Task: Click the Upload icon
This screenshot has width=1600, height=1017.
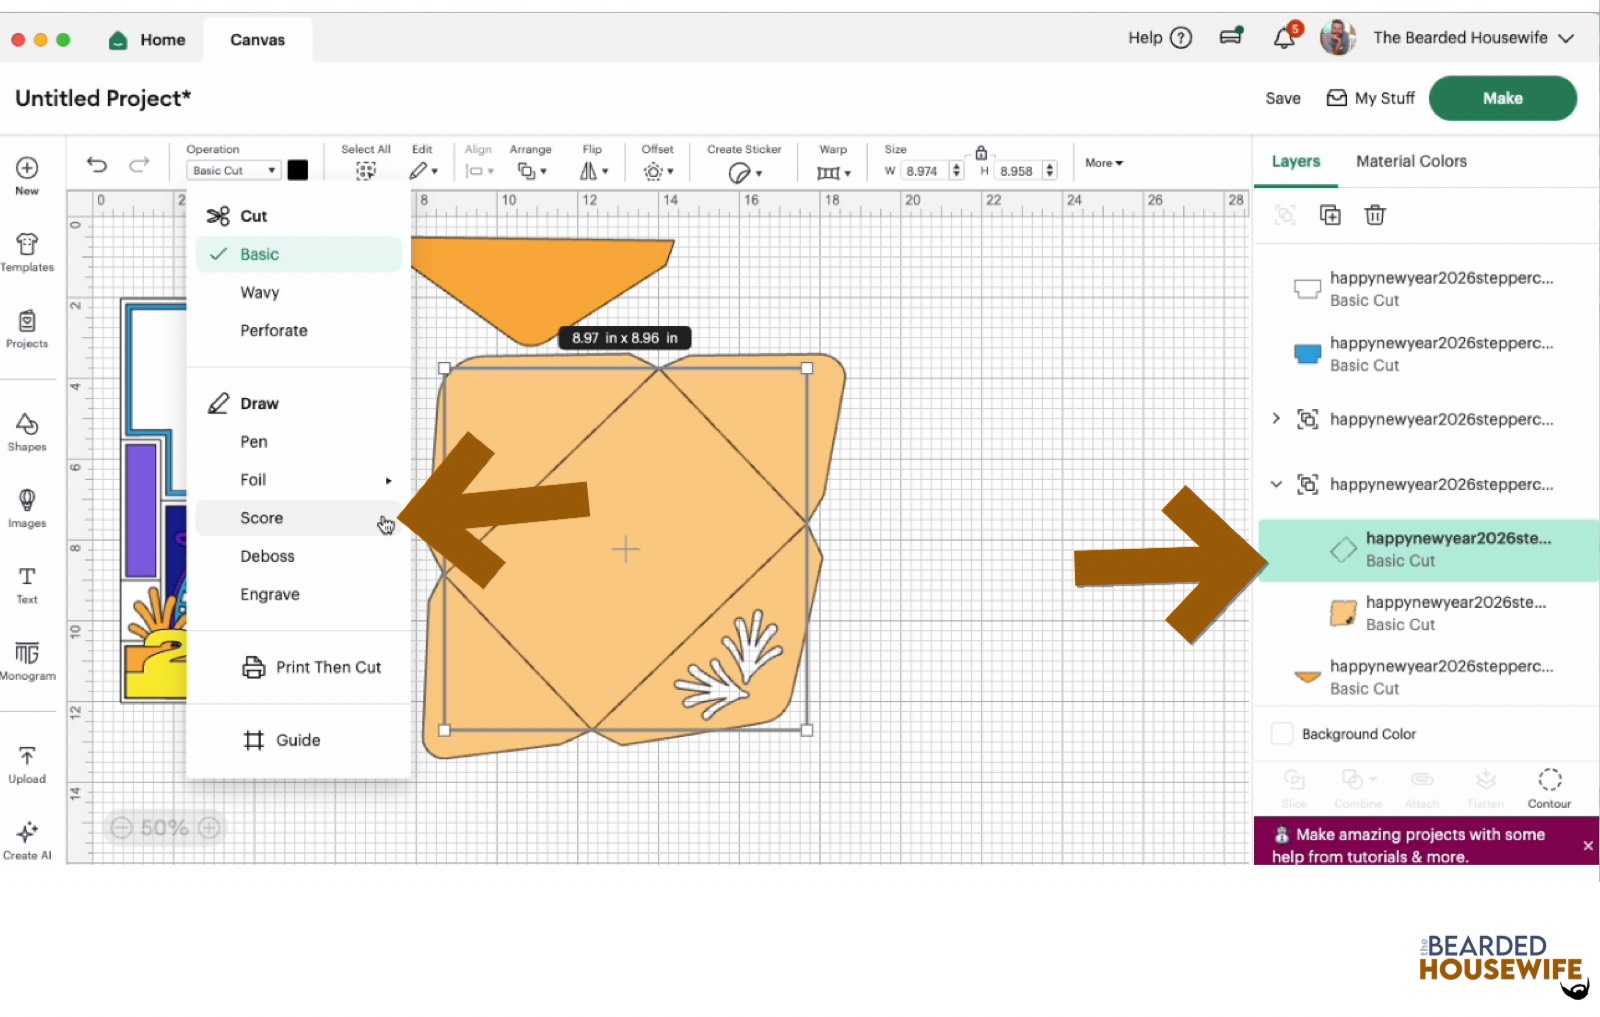Action: click(x=27, y=764)
